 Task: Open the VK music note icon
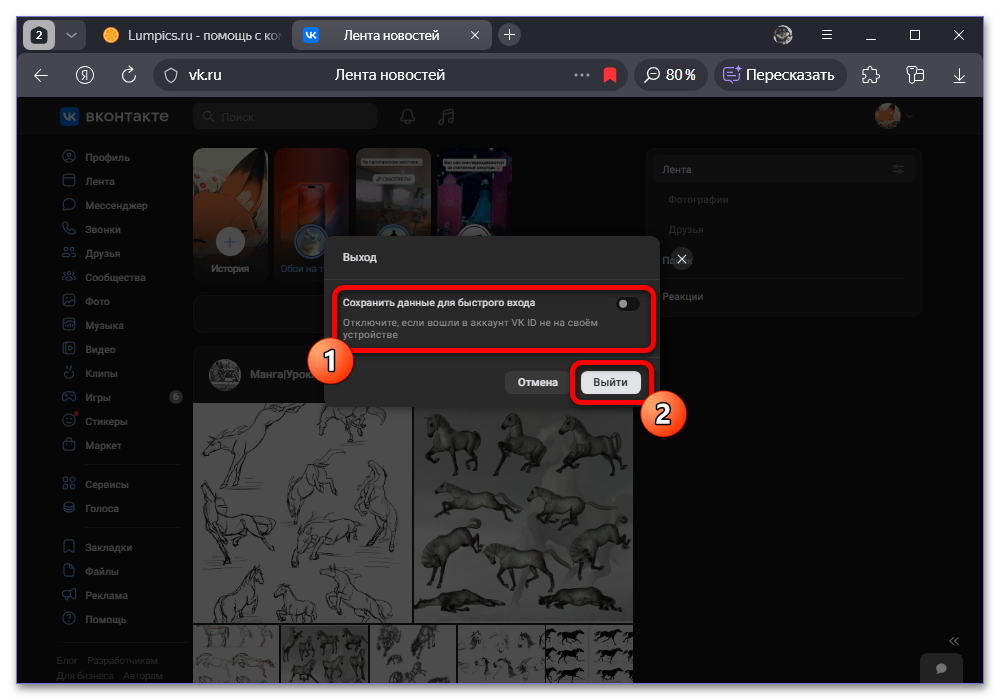click(446, 117)
